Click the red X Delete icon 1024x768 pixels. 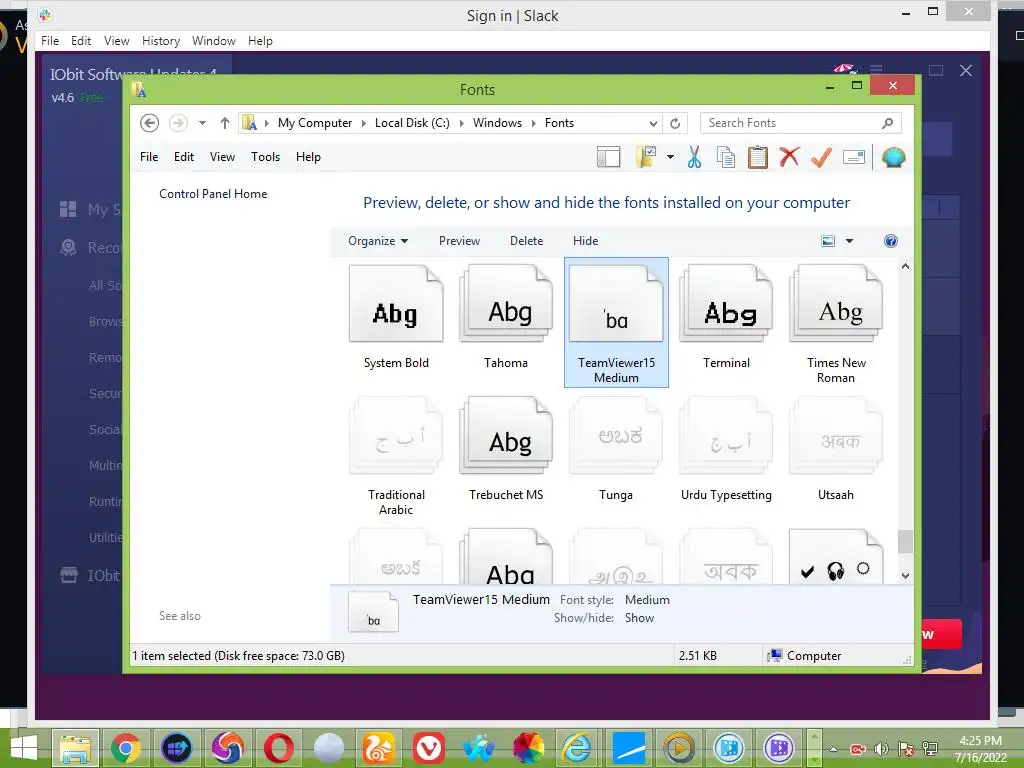point(789,157)
